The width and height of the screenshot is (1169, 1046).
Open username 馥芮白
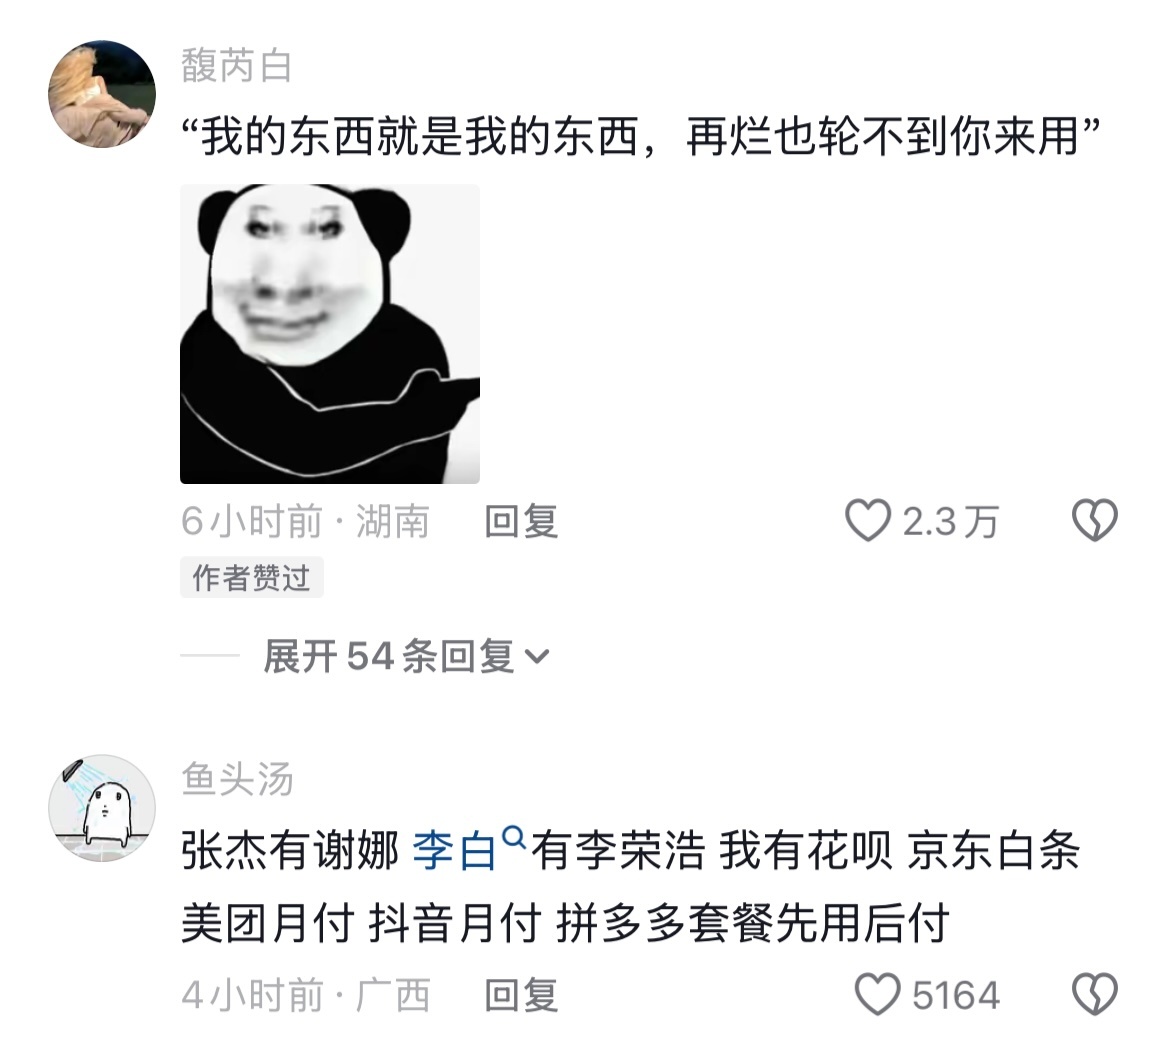click(x=236, y=66)
